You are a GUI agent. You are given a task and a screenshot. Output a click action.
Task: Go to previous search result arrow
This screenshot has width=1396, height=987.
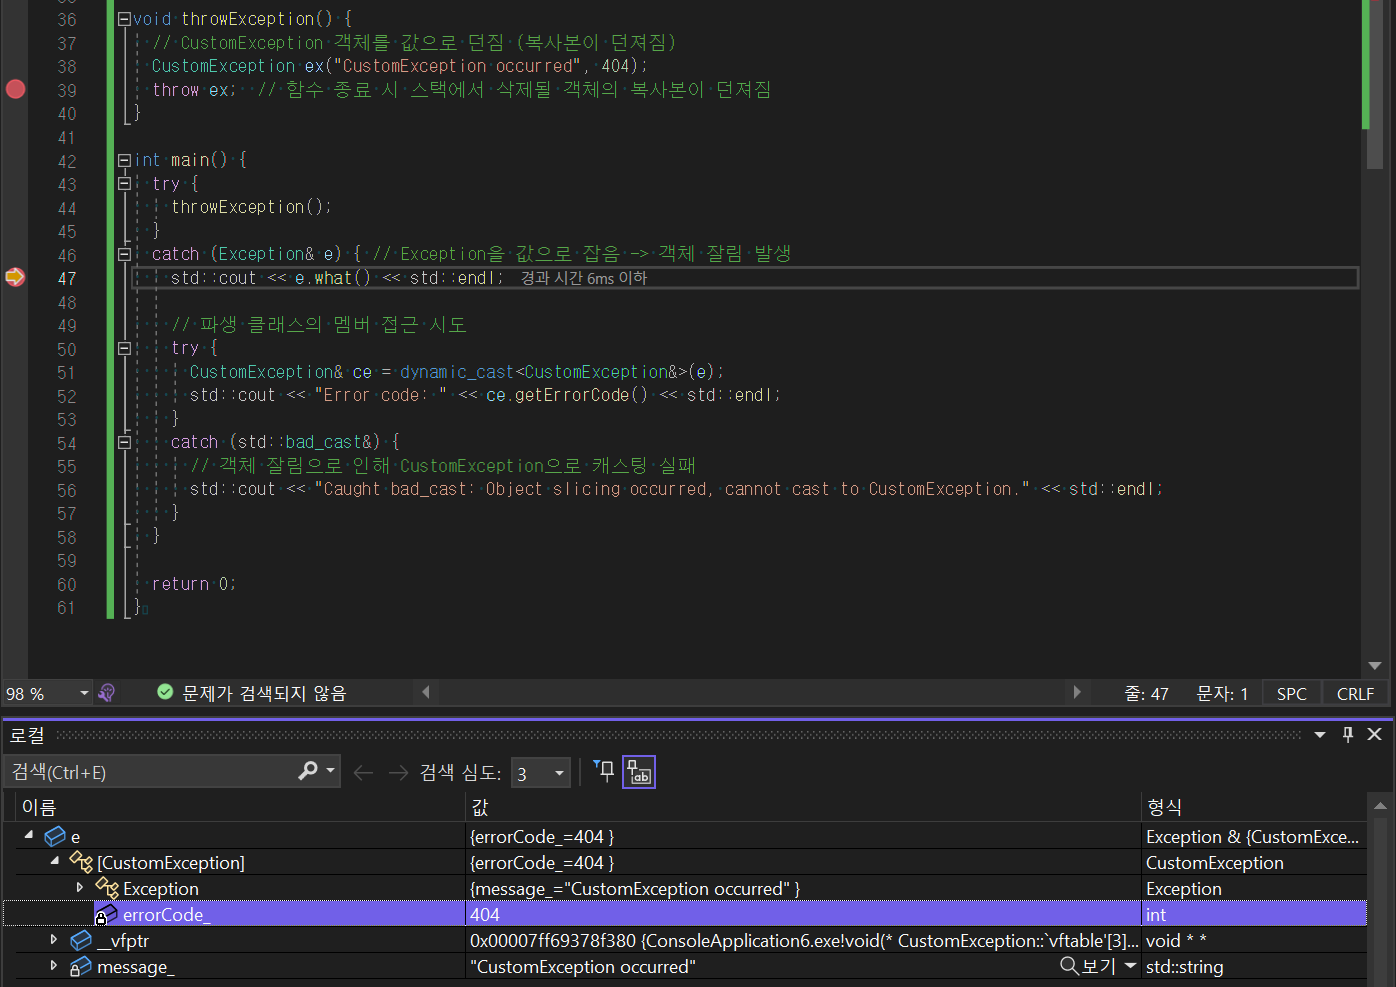tap(364, 772)
